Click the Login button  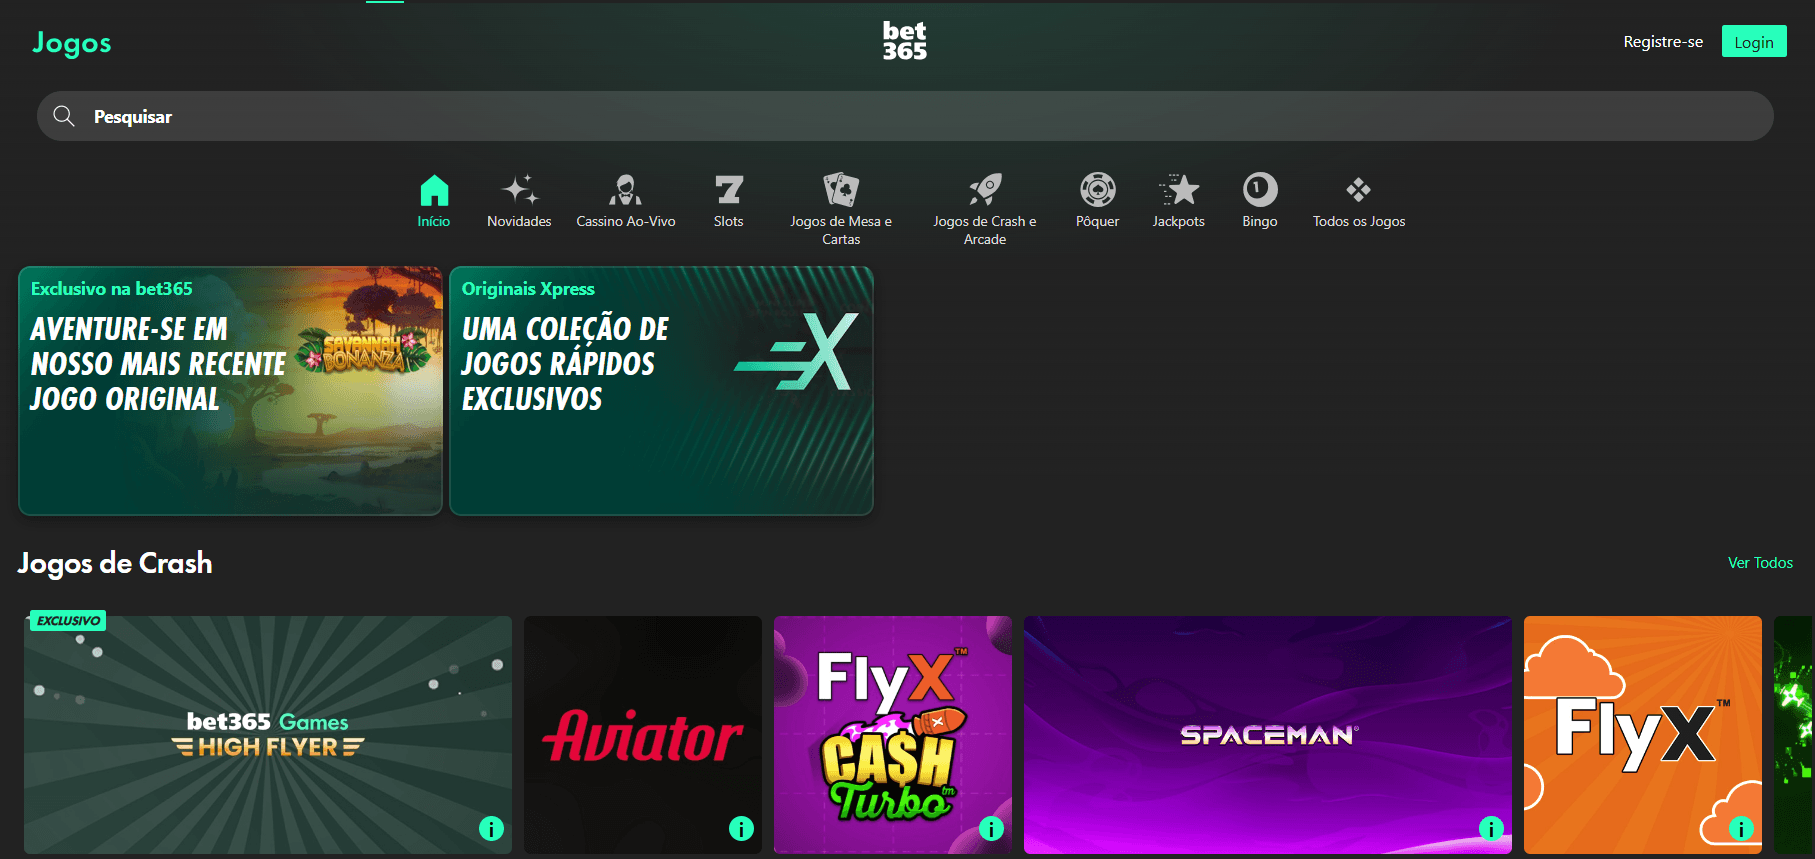[1754, 42]
